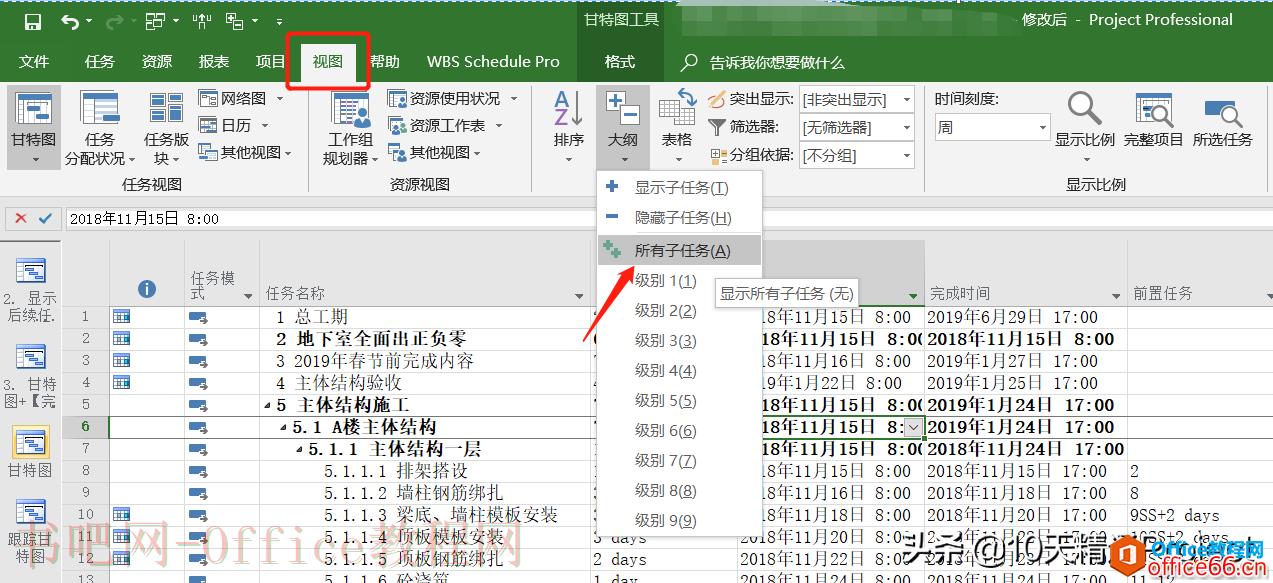Screen dimensions: 1273x583
Task: Click the task mode icon in row 8
Action: tap(199, 471)
